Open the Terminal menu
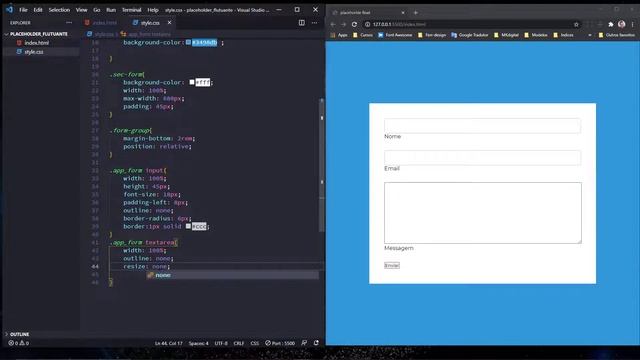640x360 pixels. (x=131, y=10)
